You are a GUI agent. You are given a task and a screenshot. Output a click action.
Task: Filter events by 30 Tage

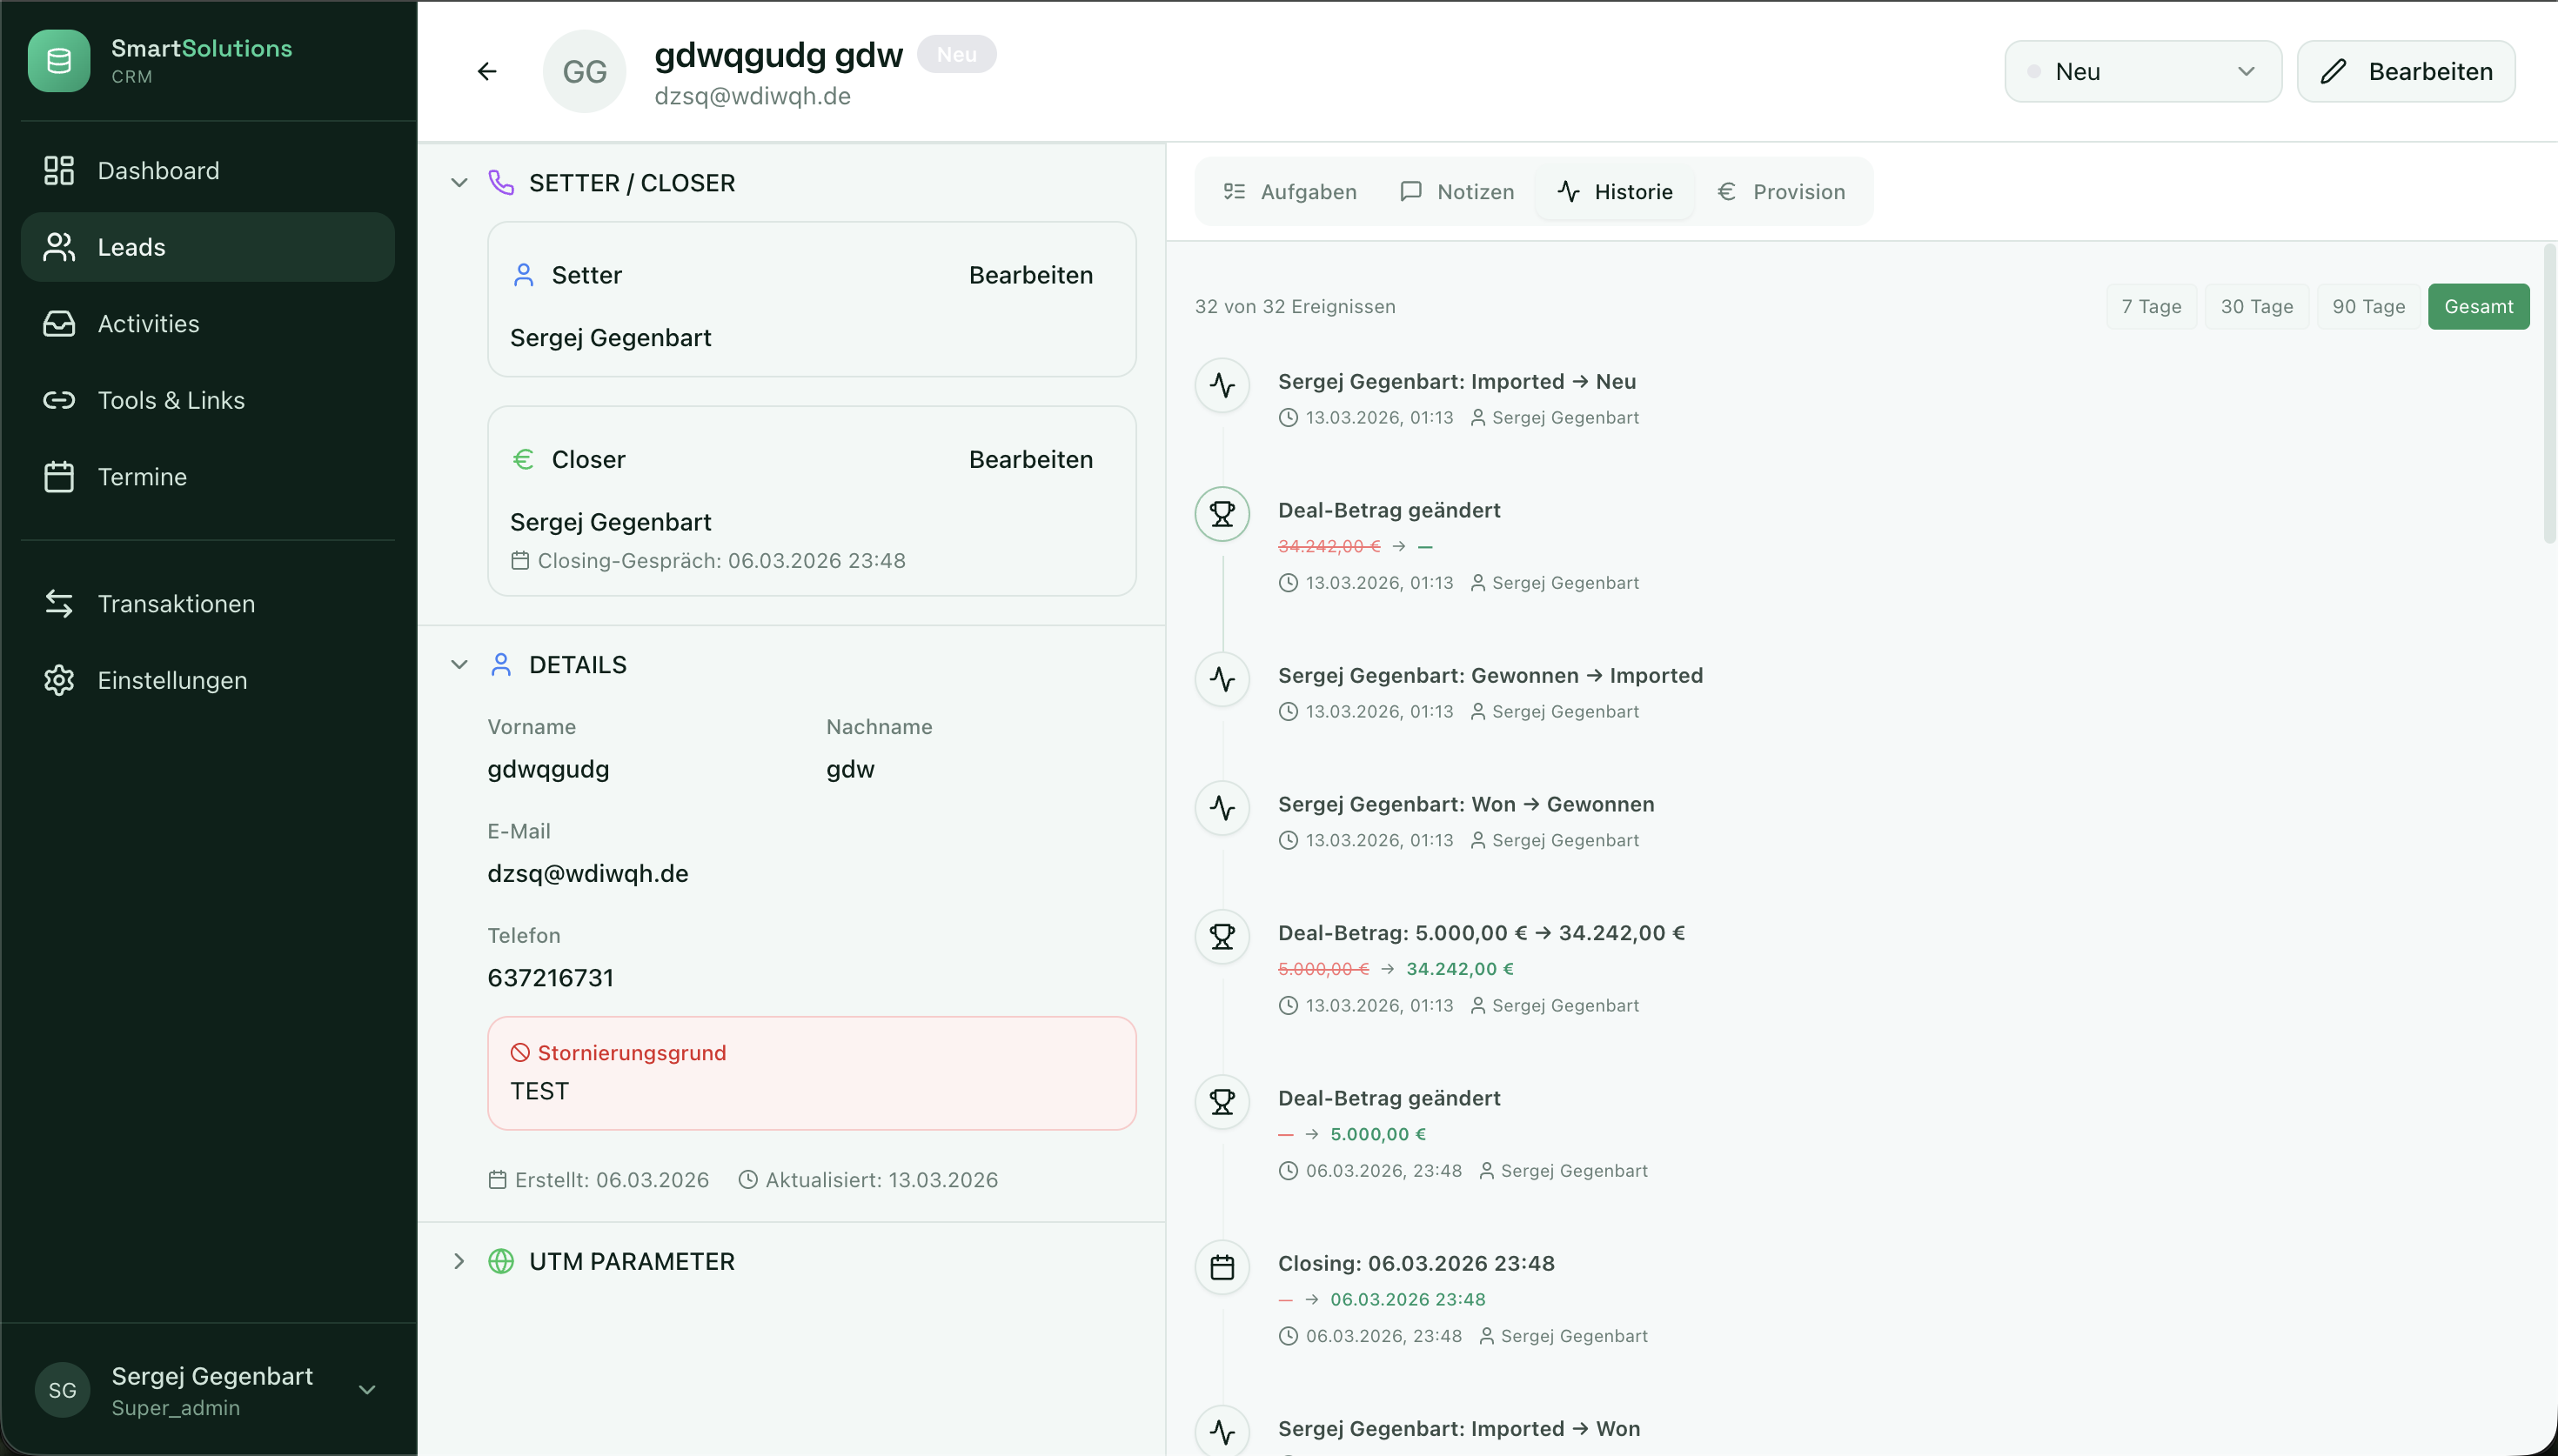click(2256, 306)
